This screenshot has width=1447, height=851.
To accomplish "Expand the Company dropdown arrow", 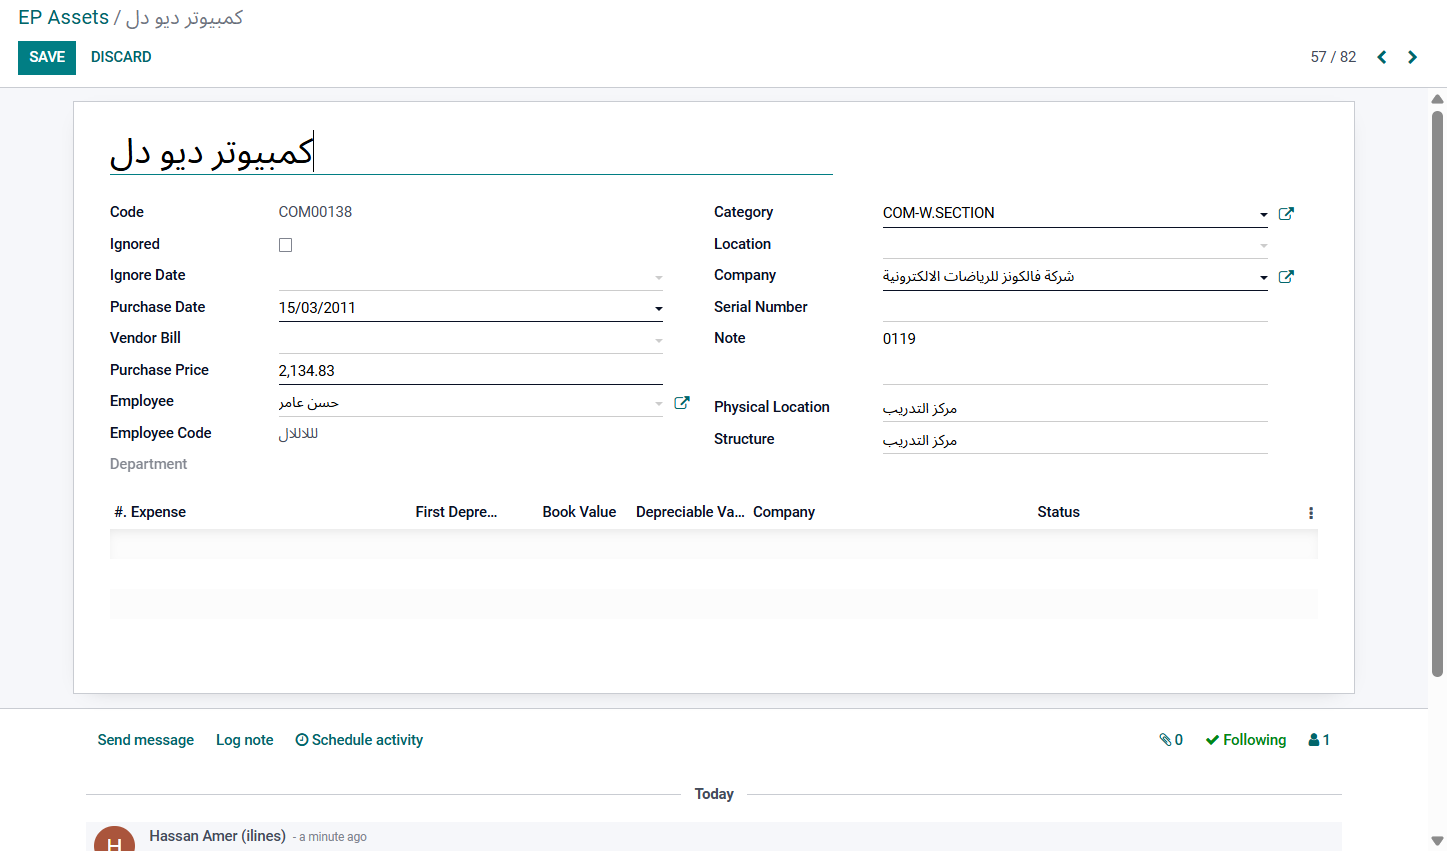I will pyautogui.click(x=1263, y=277).
